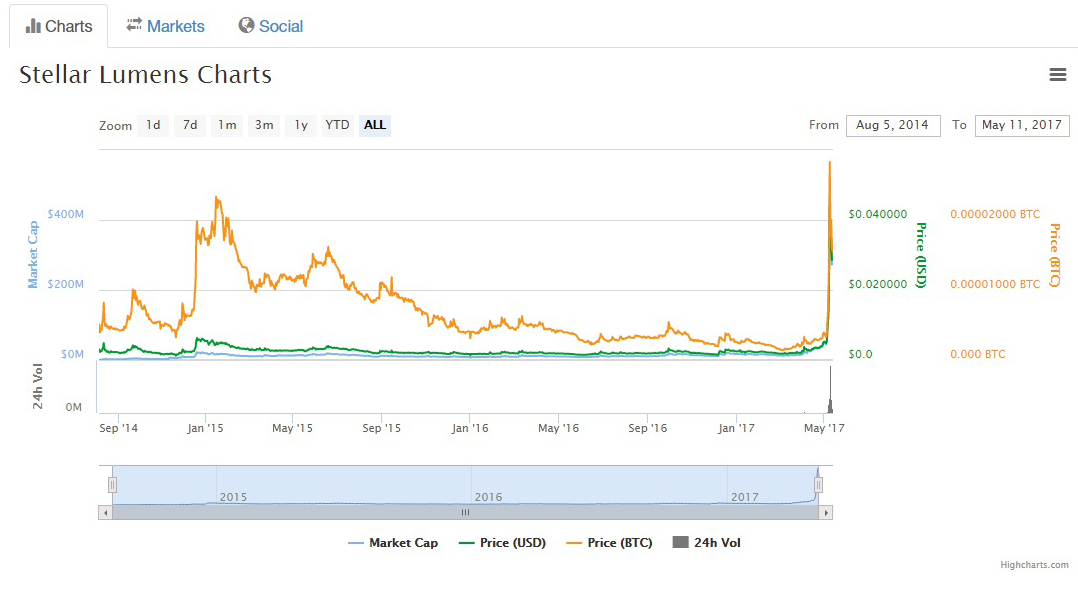Click the globe icon beside Social
This screenshot has height=591, width=1078.
(246, 25)
